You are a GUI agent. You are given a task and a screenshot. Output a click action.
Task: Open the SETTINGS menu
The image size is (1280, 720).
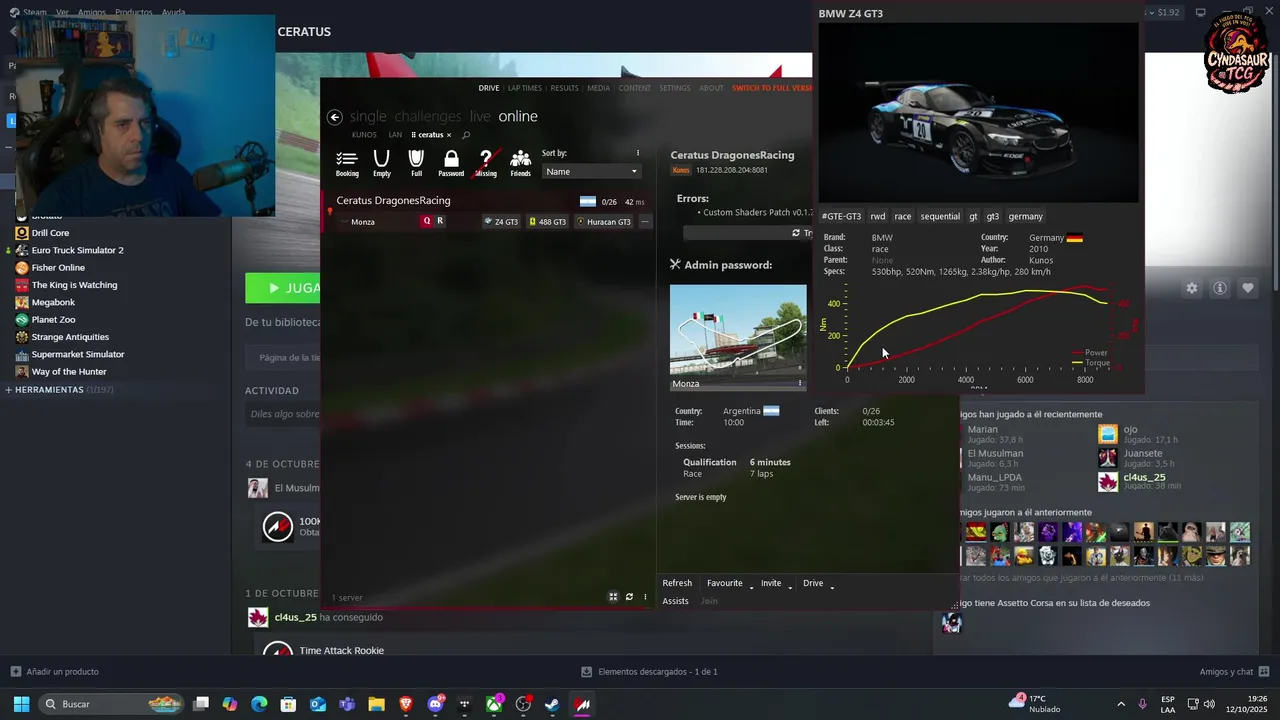(675, 88)
